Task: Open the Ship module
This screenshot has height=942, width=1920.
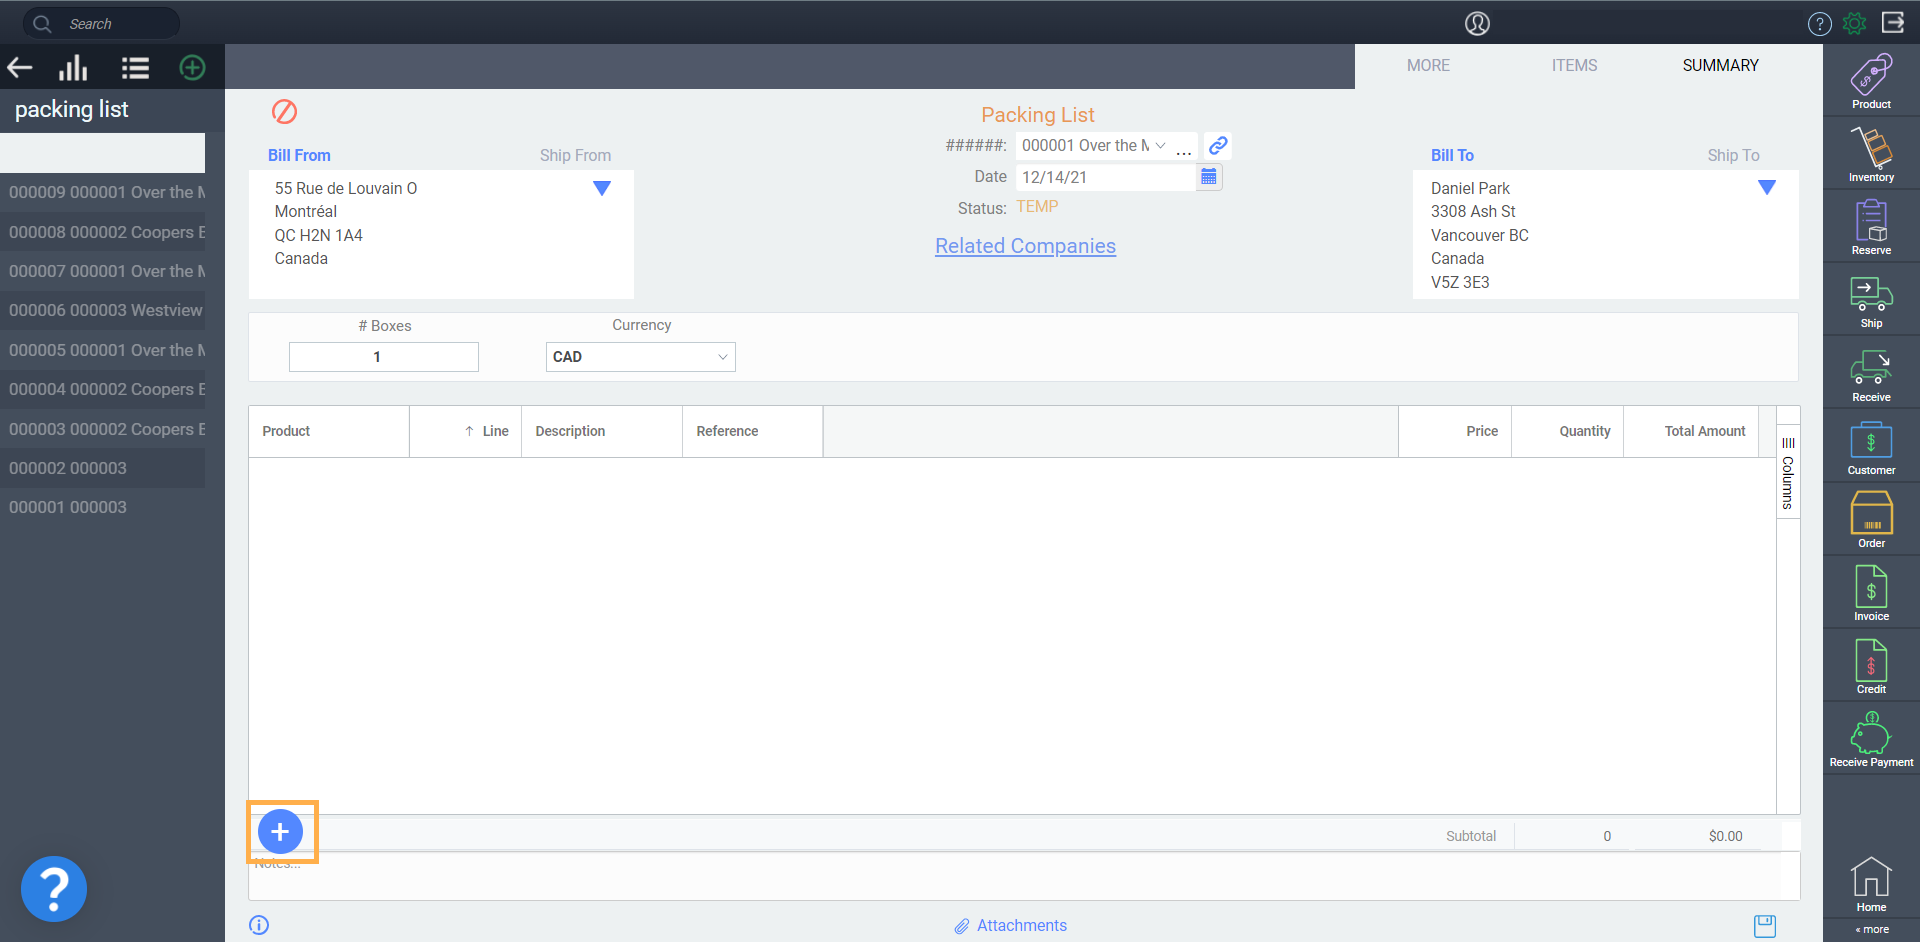Action: tap(1871, 301)
